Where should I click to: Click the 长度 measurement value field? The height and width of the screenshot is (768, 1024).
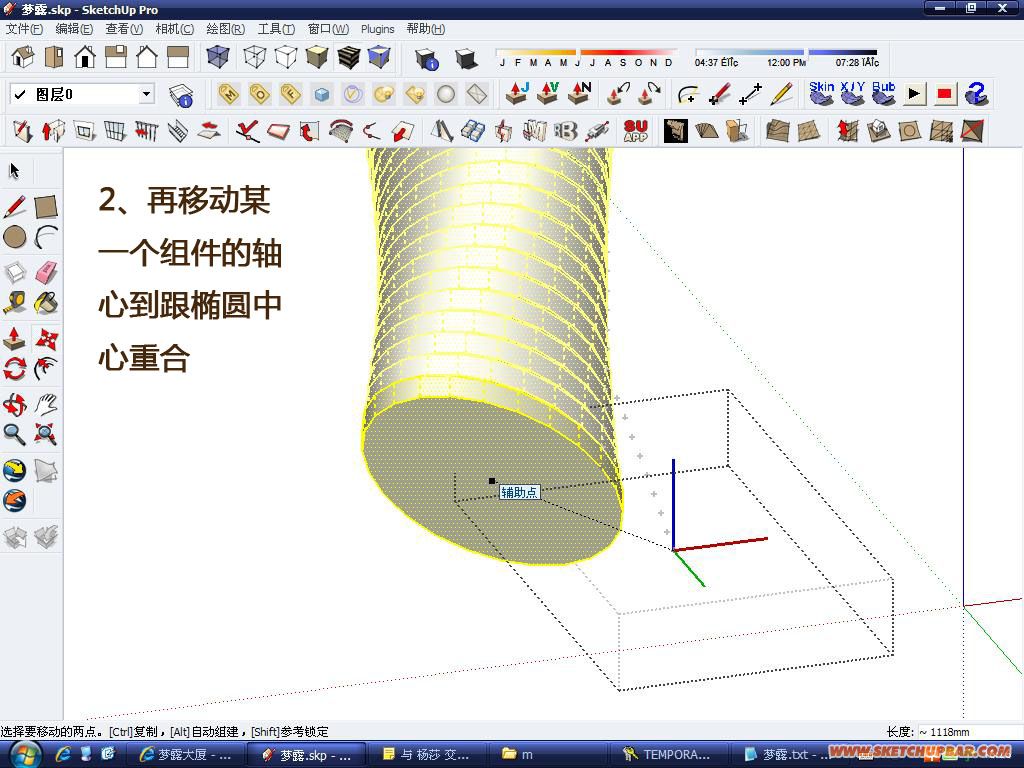(968, 732)
